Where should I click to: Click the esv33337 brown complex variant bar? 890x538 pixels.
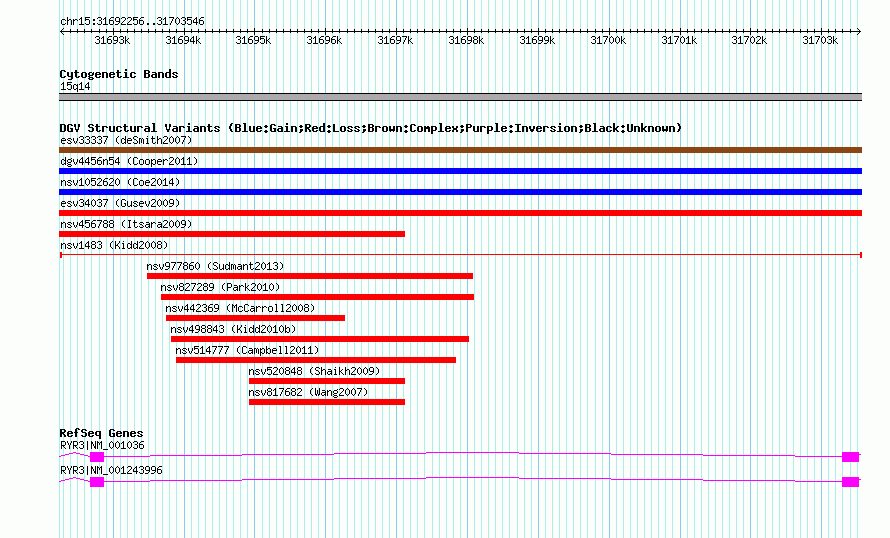pos(460,150)
